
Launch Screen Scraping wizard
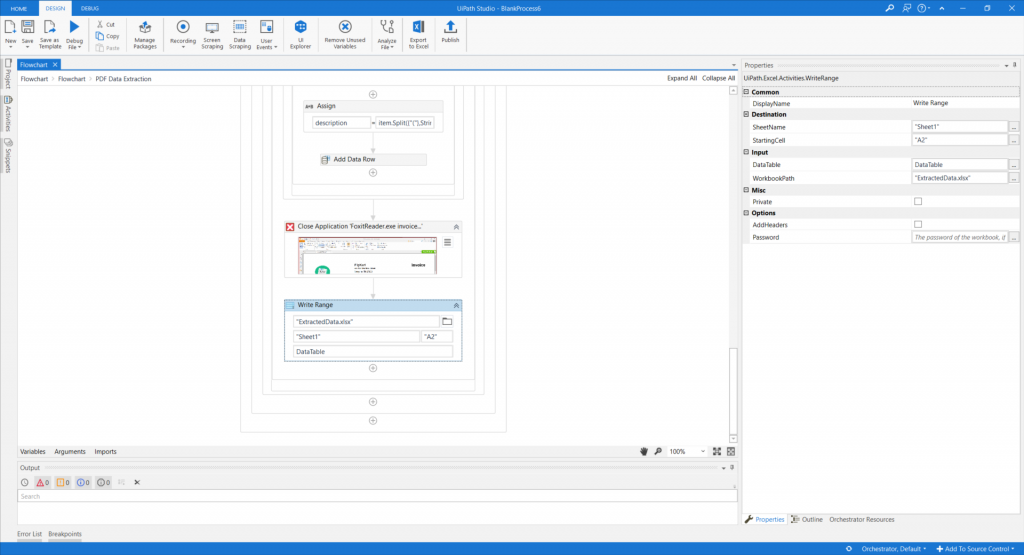click(212, 35)
